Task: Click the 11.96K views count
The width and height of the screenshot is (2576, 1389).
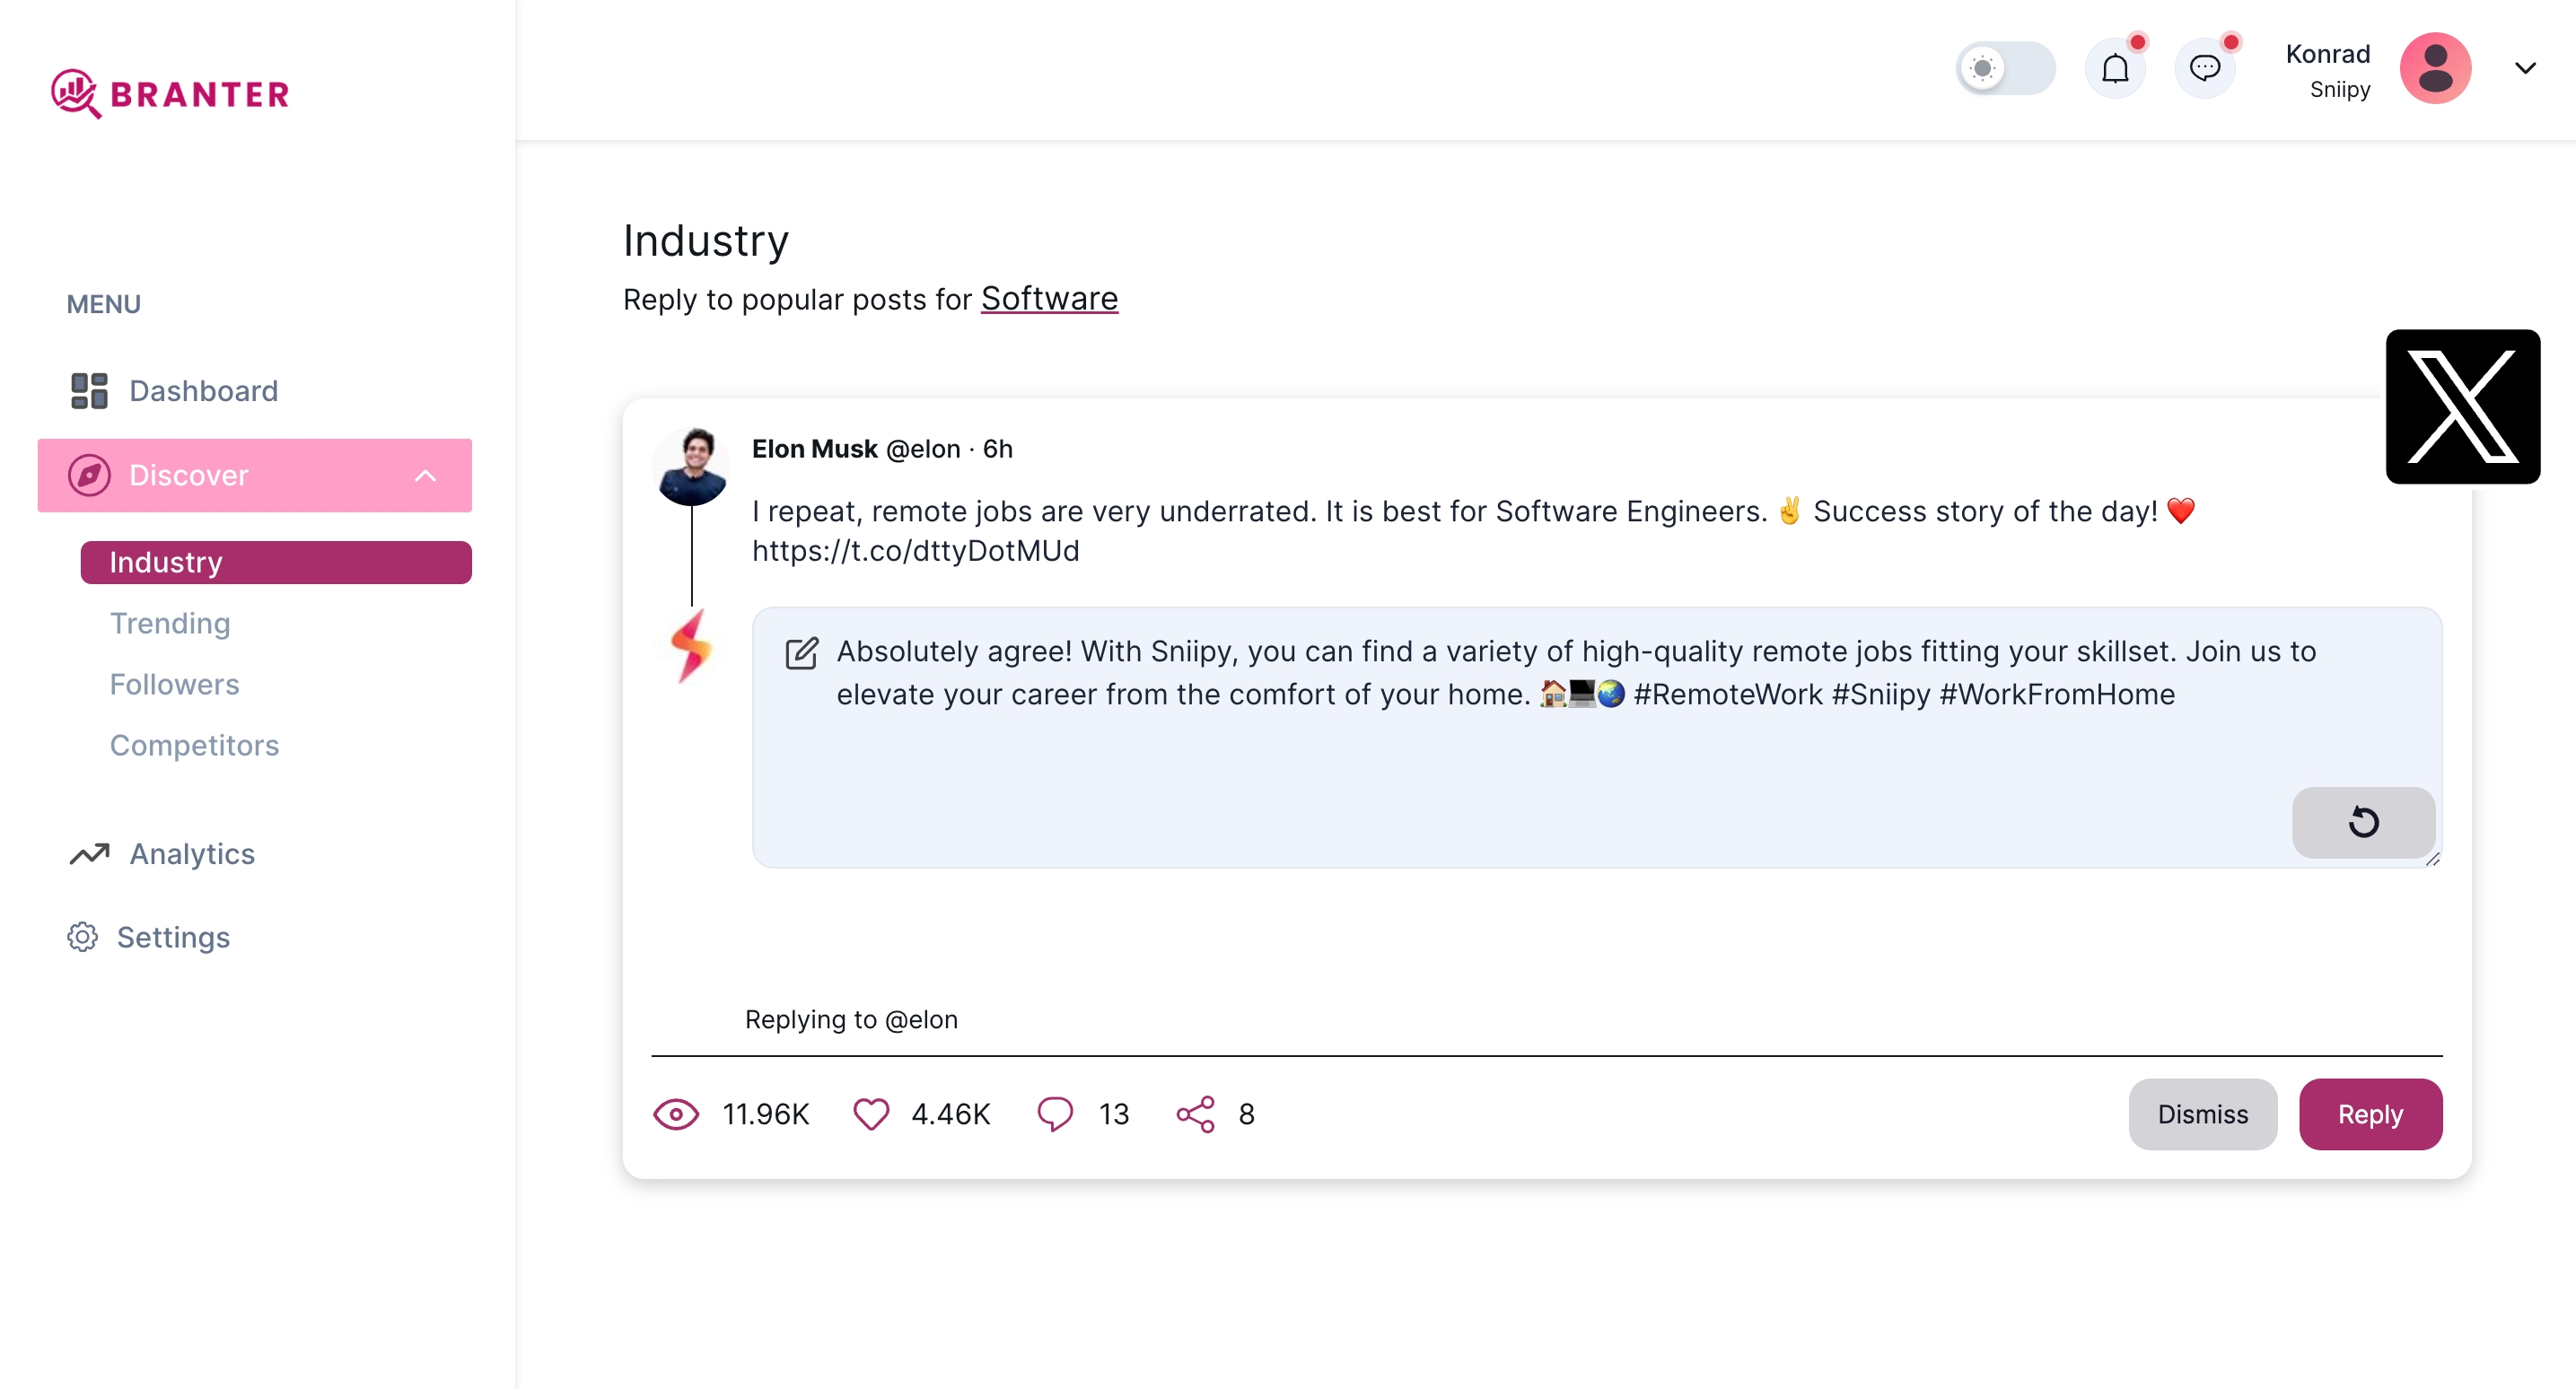Action: coord(765,1114)
